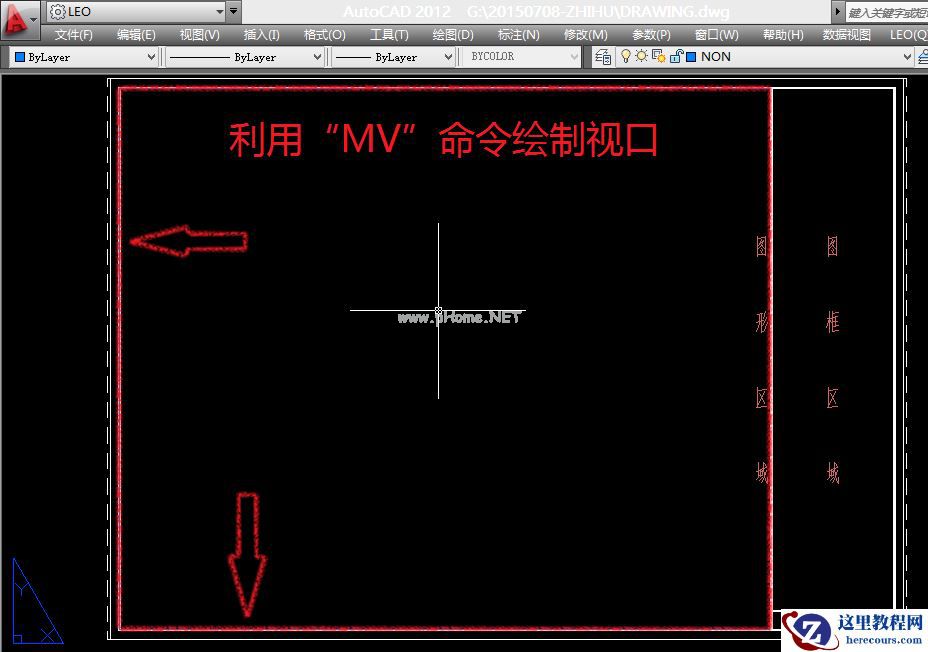Viewport: 928px width, 652px height.
Task: Toggle the lock icon for layer NON
Action: coord(676,56)
